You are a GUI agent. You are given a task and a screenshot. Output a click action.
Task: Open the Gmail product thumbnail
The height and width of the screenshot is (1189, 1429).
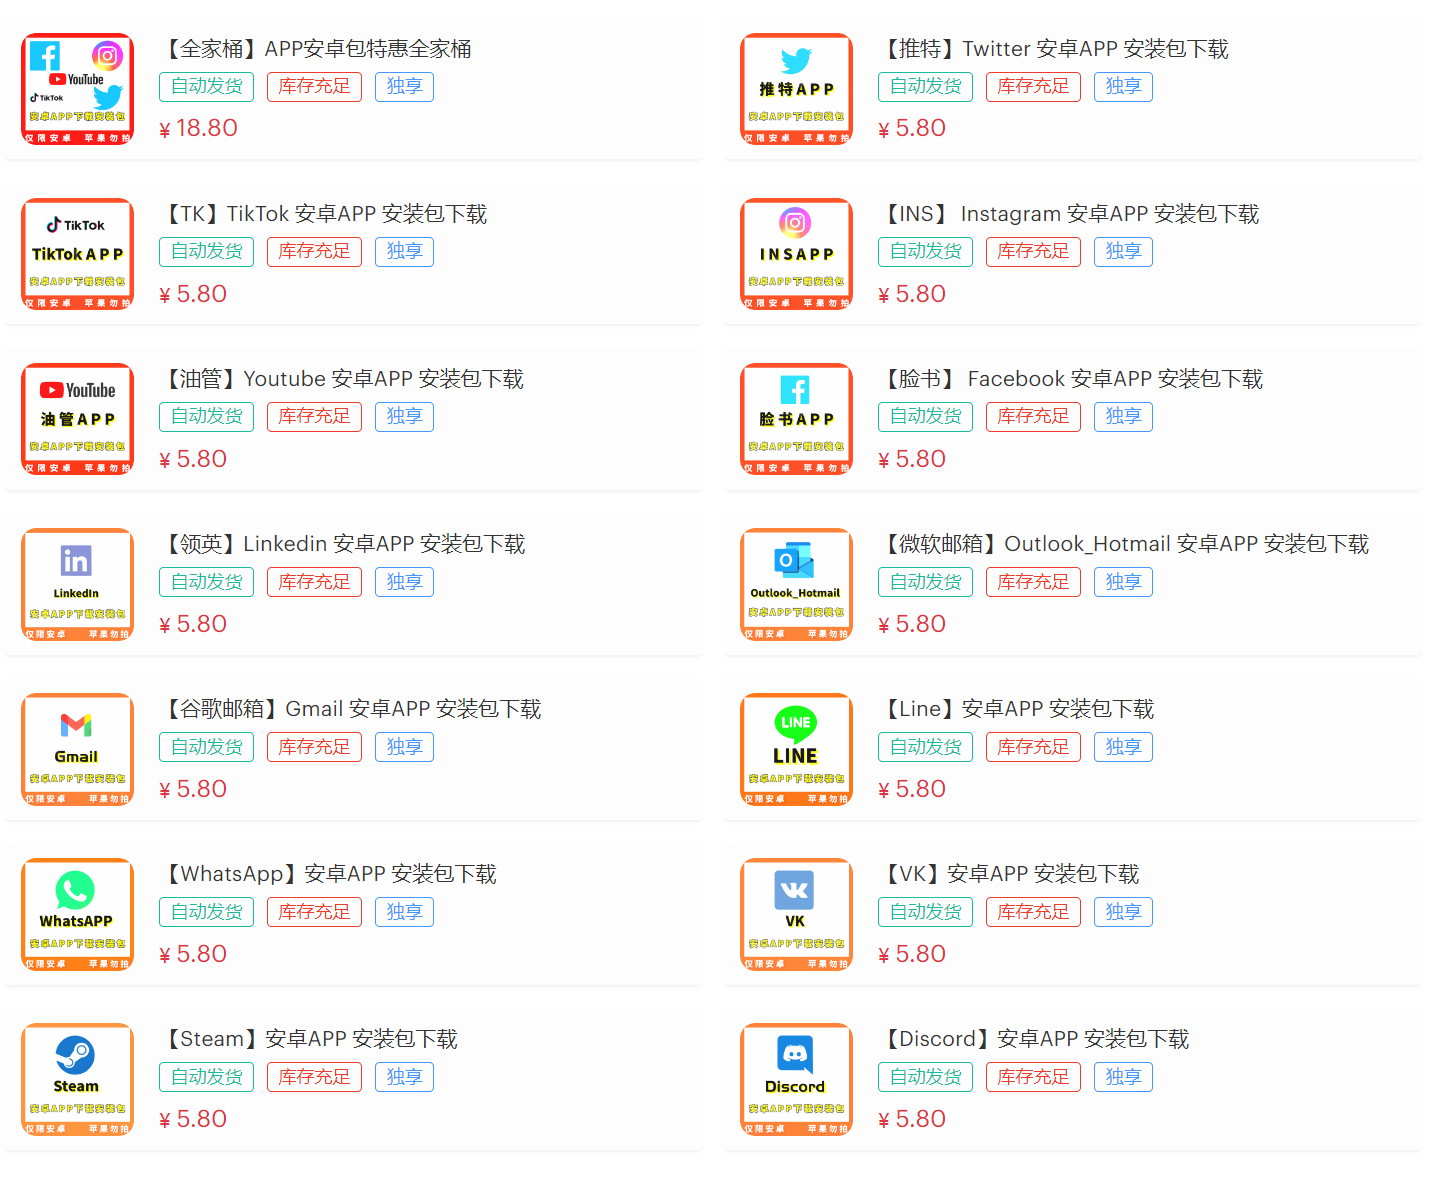pyautogui.click(x=77, y=749)
